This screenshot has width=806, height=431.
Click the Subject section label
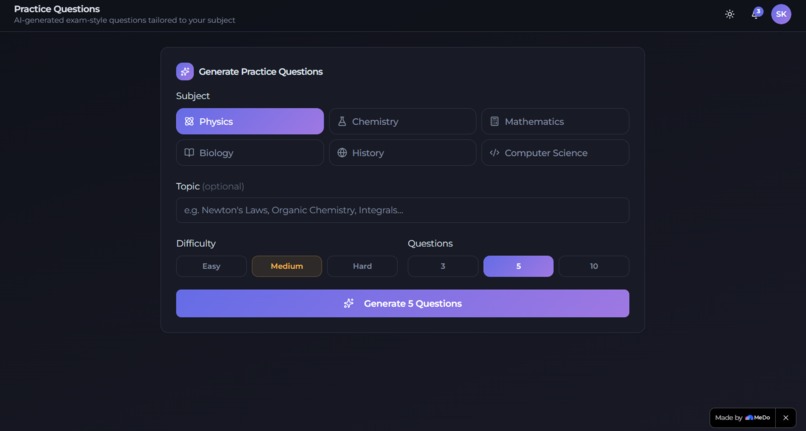193,96
